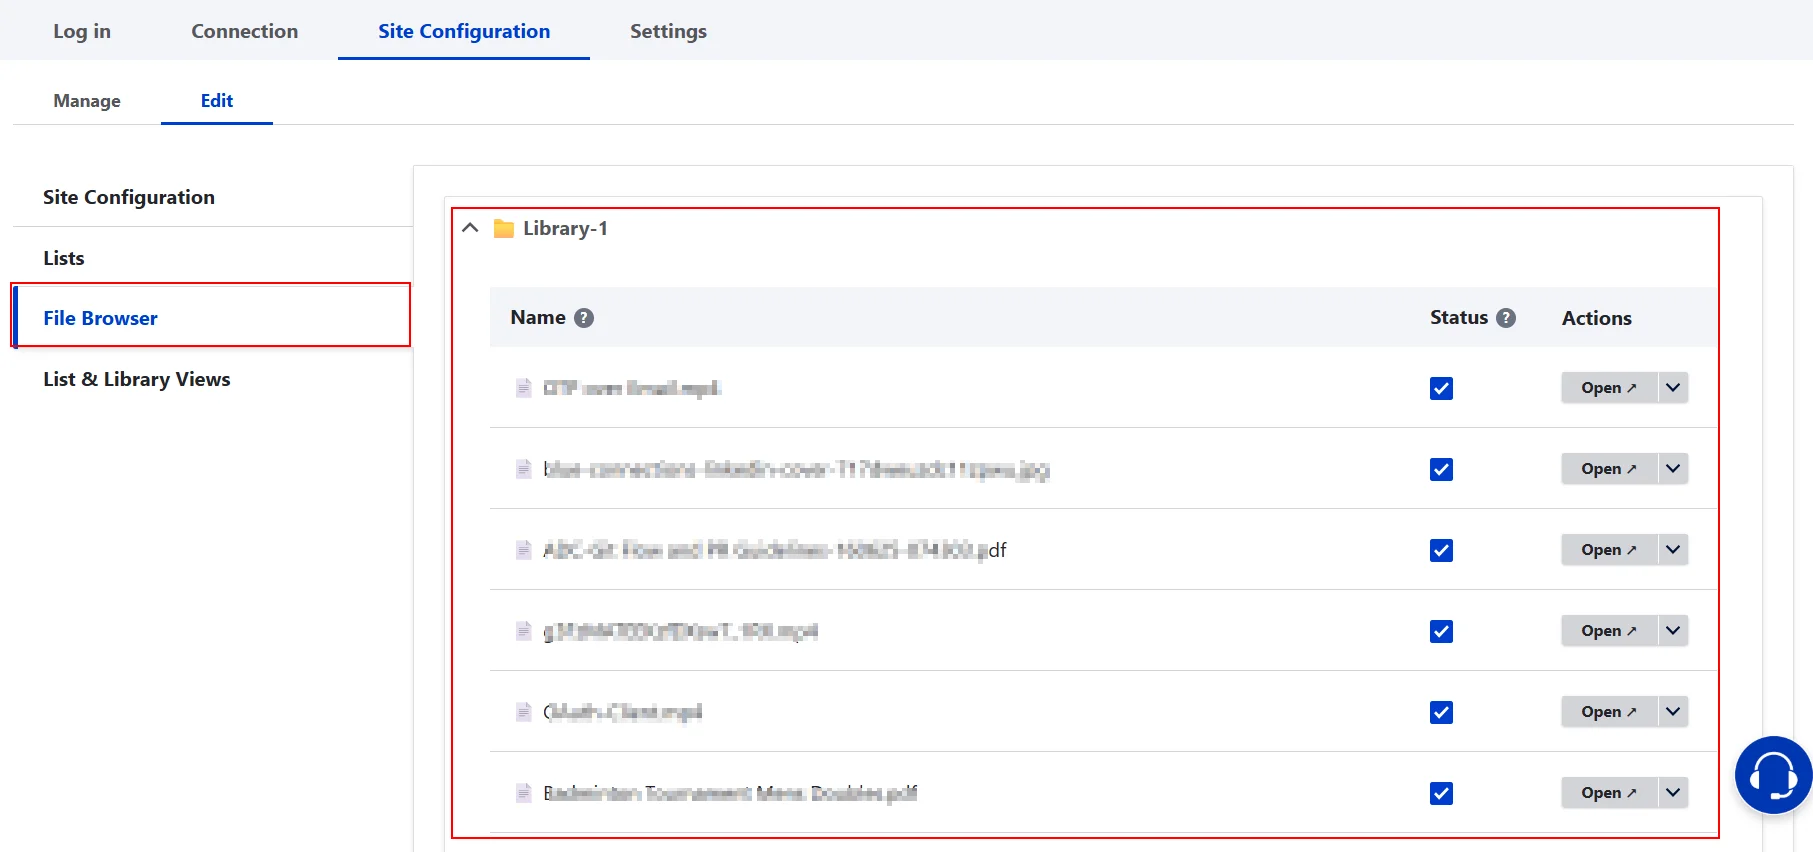Click the Open button for the .jpg file
The width and height of the screenshot is (1813, 852).
click(x=1609, y=468)
